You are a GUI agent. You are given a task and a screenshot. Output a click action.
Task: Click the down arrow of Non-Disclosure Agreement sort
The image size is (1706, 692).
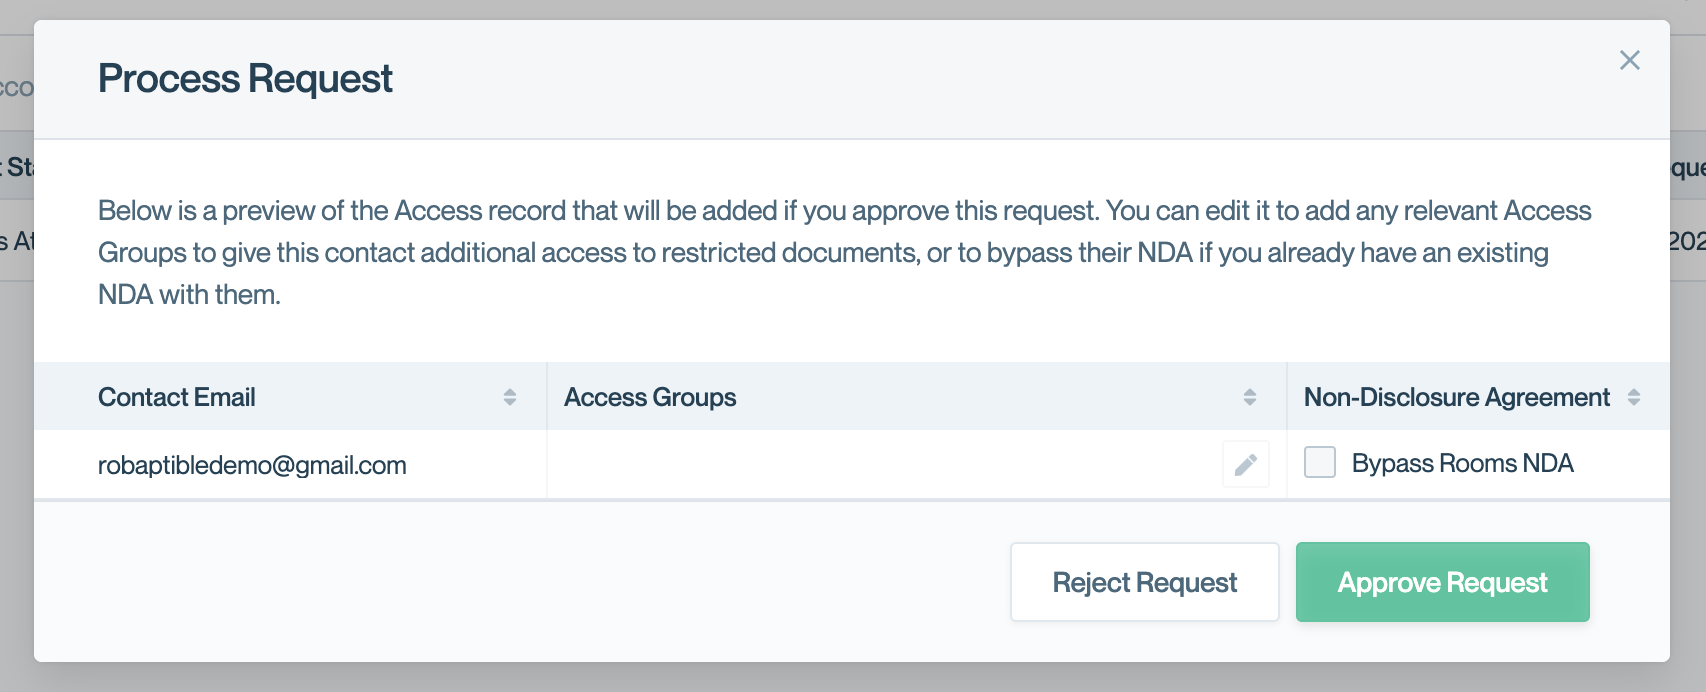[x=1633, y=402]
